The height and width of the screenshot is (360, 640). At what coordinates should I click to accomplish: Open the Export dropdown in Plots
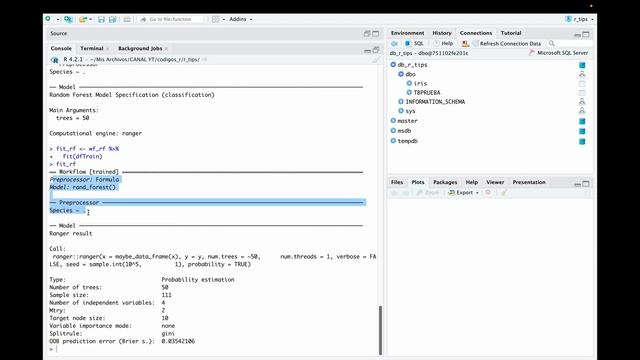(464, 193)
